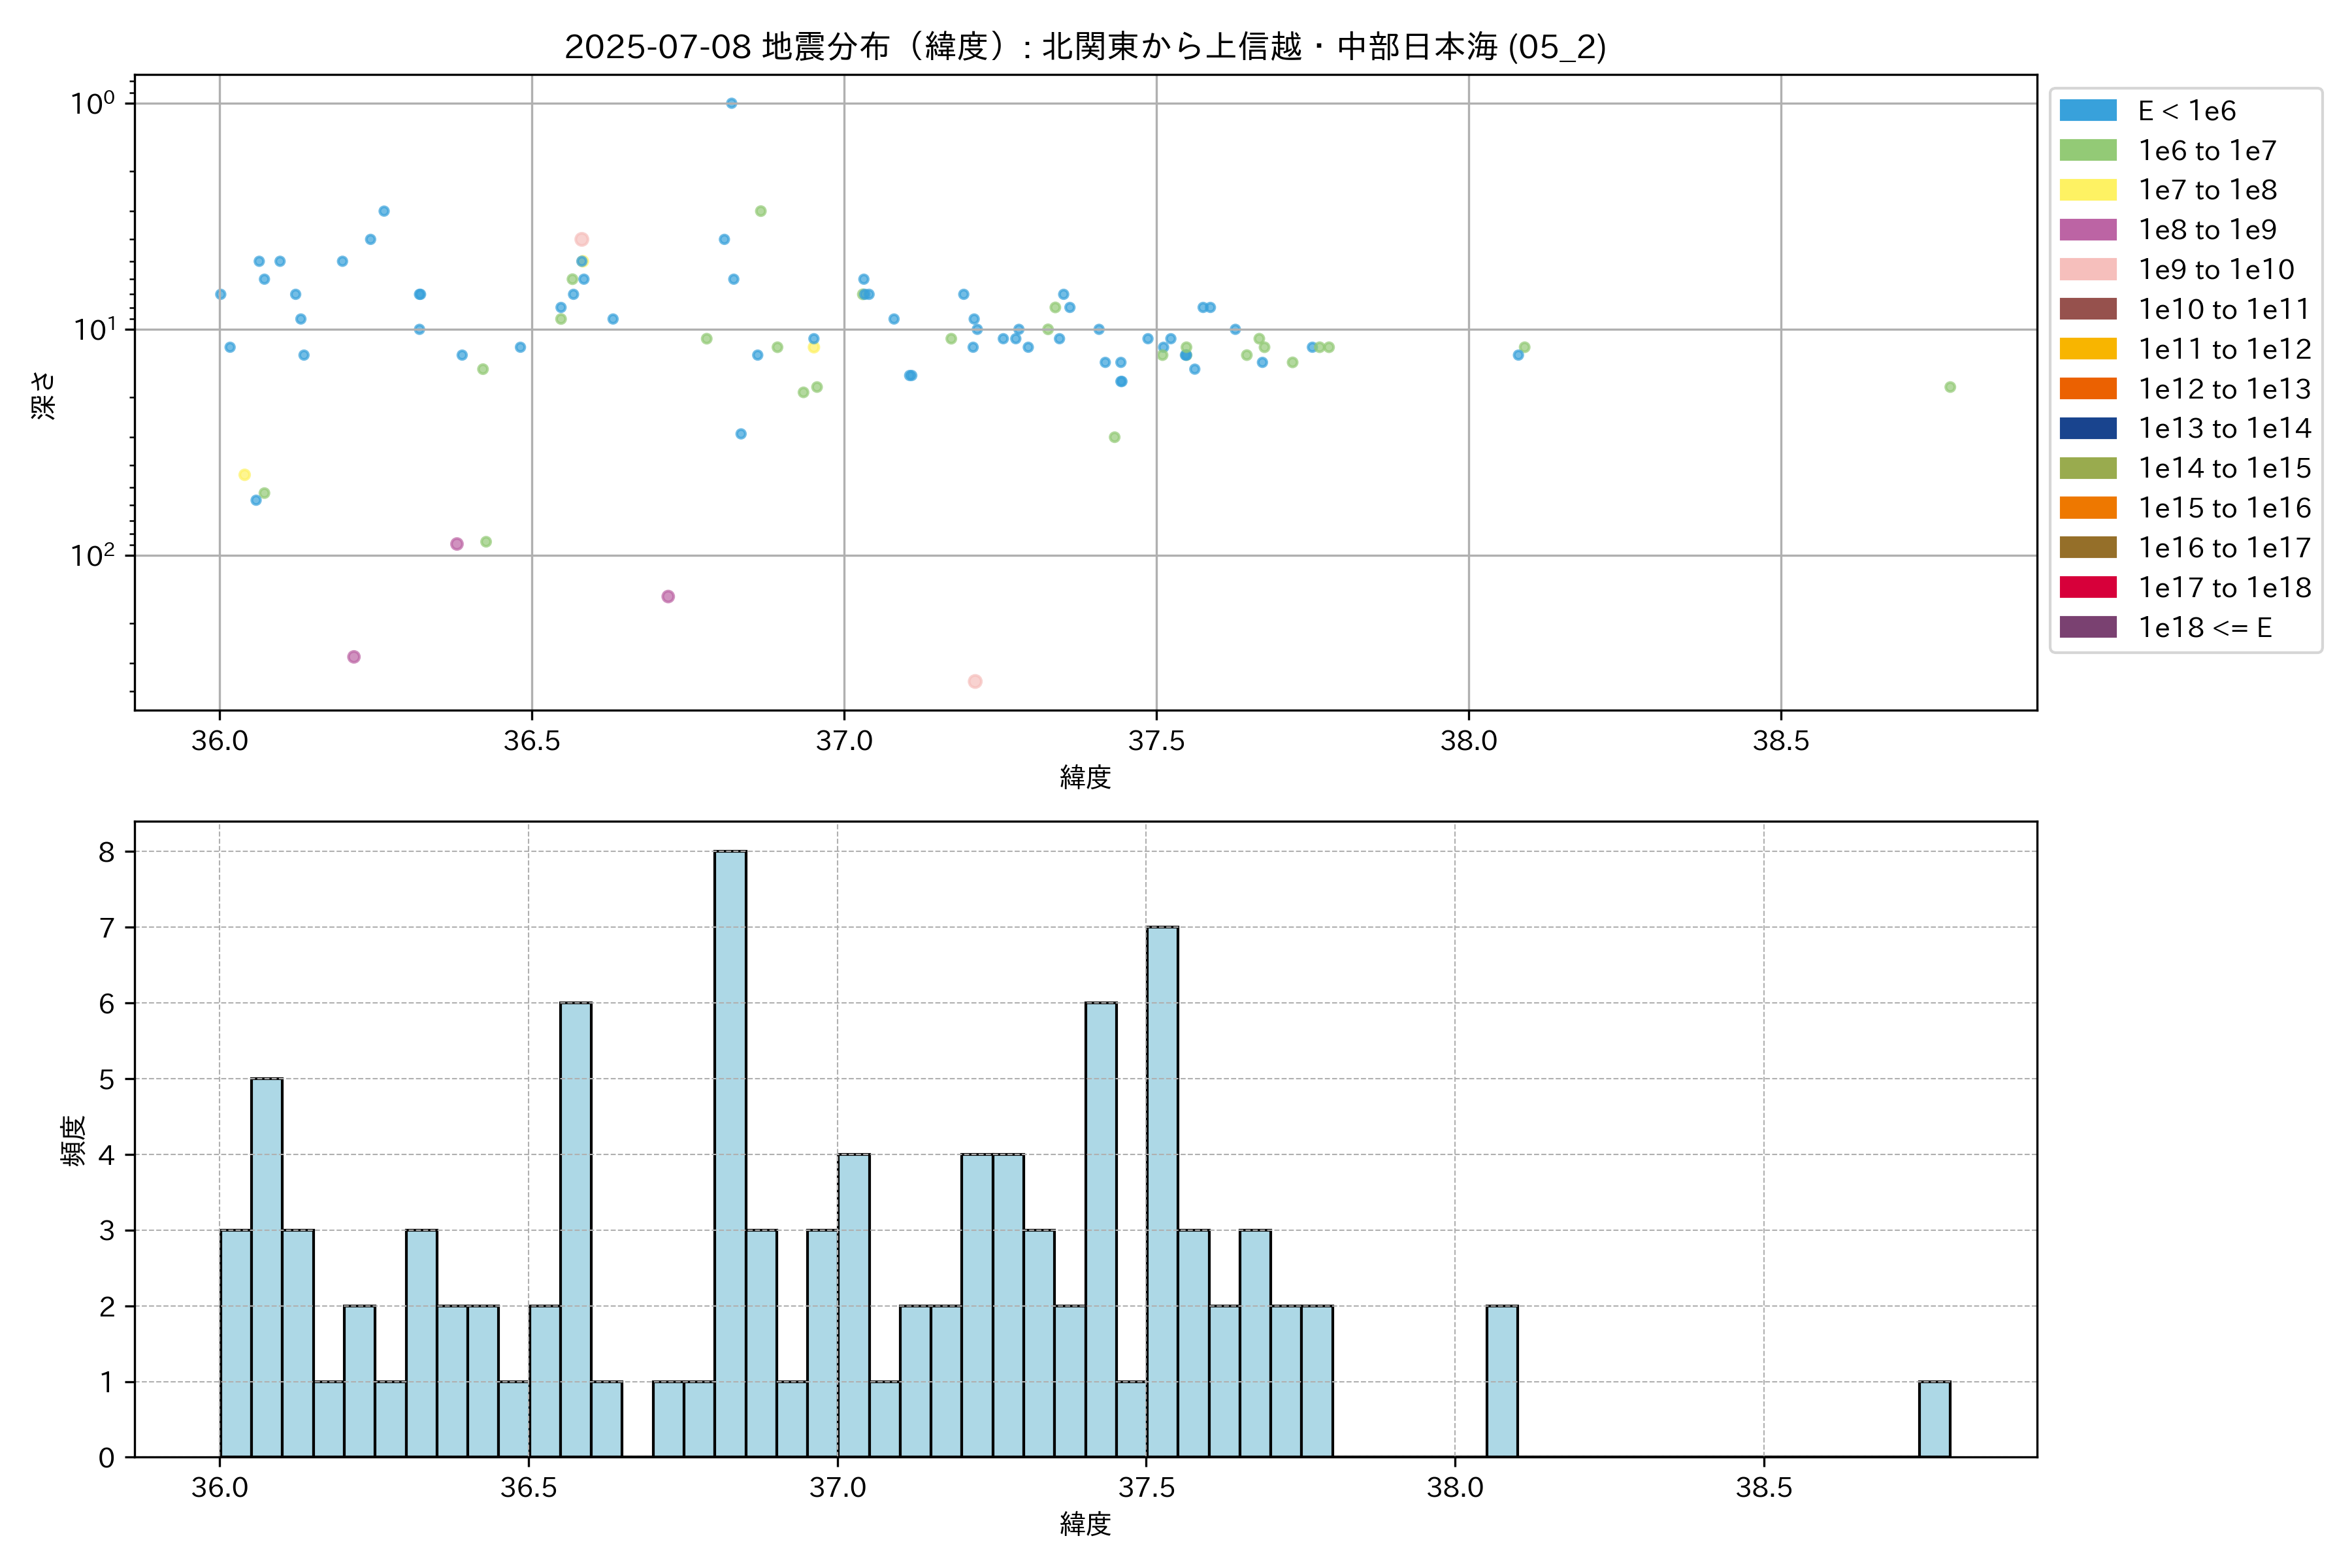This screenshot has height=1568, width=2352.
Task: Click the purple scatter point near latitude 36.7
Action: click(668, 596)
